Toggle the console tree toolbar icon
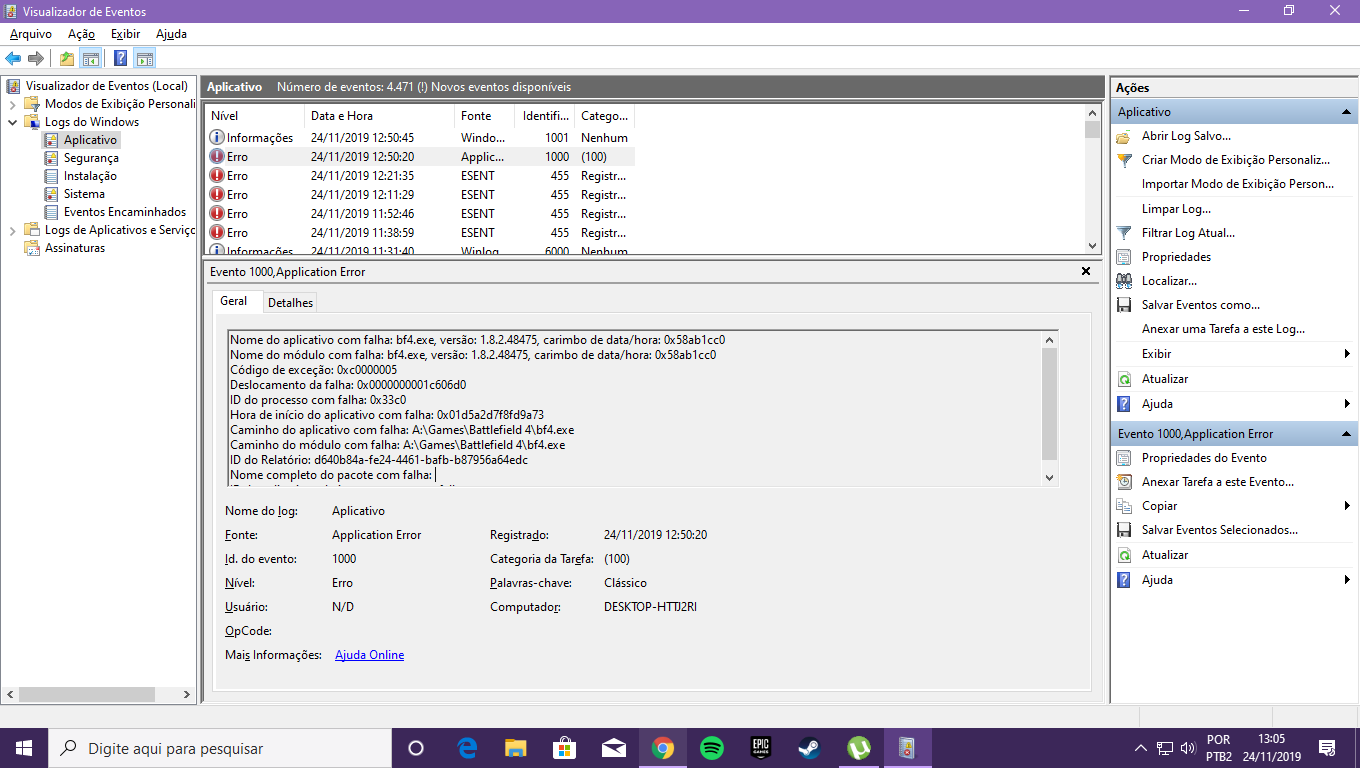This screenshot has height=768, width=1360. tap(91, 58)
